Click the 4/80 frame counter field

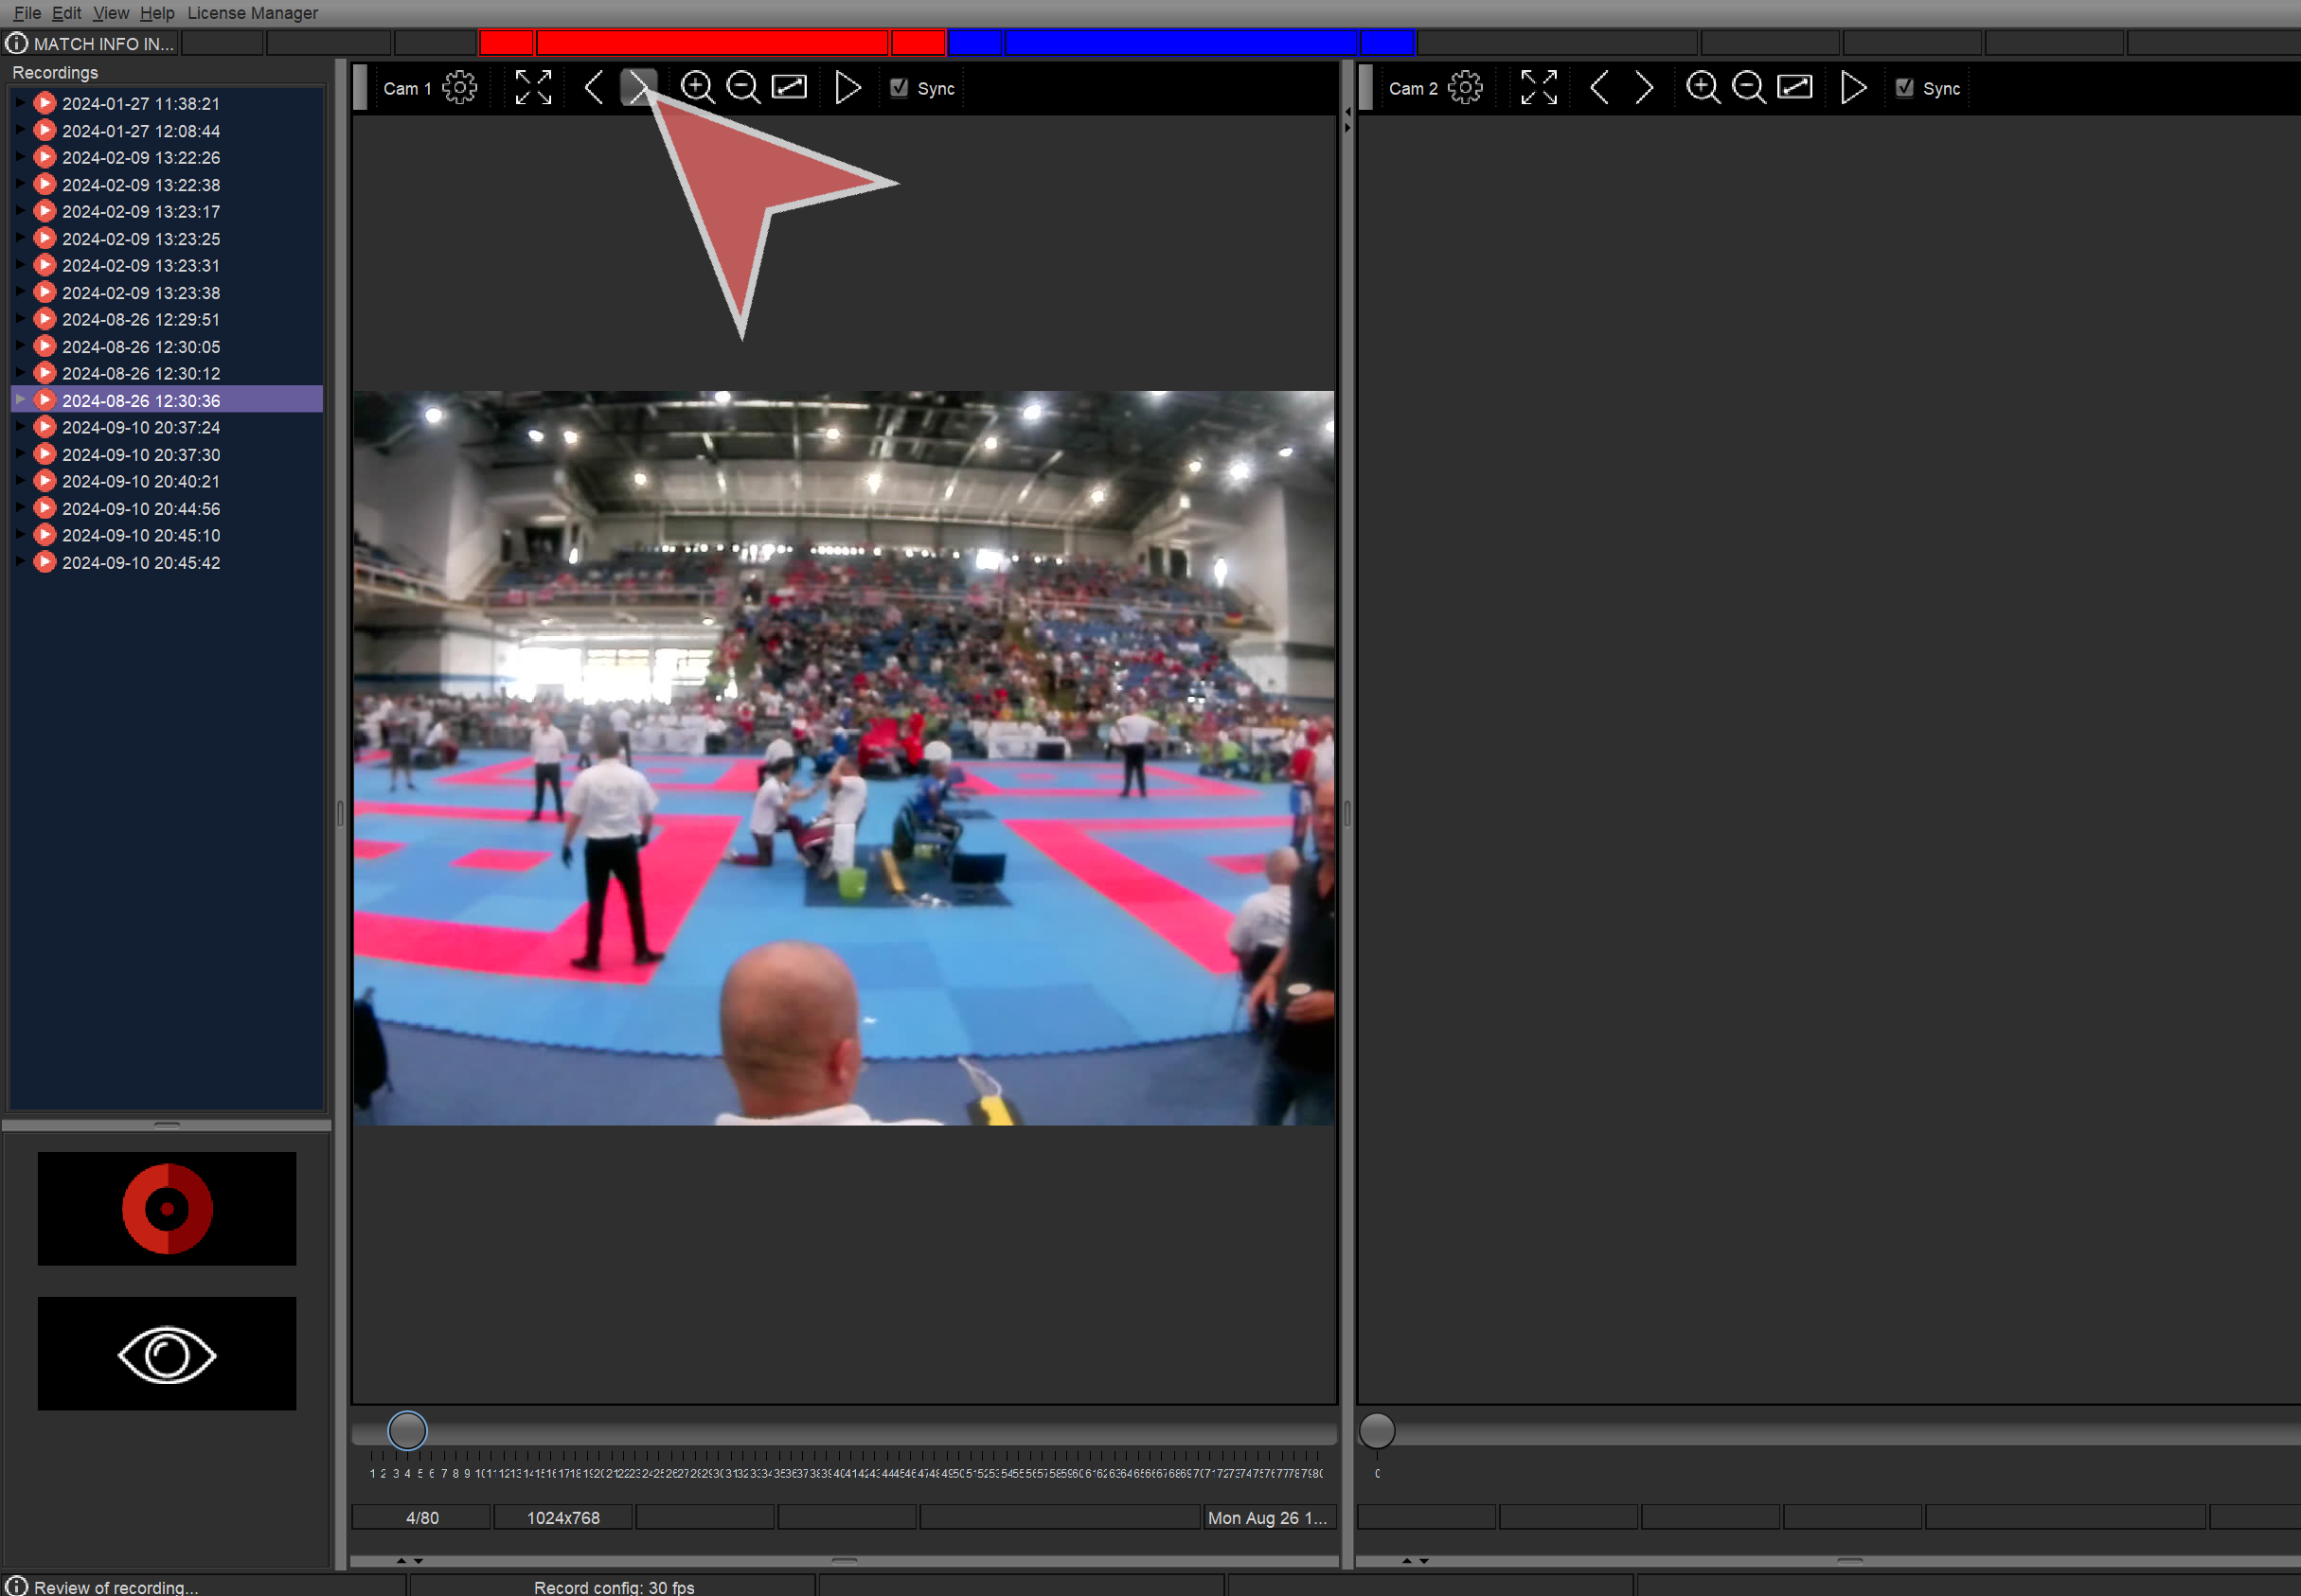[422, 1518]
